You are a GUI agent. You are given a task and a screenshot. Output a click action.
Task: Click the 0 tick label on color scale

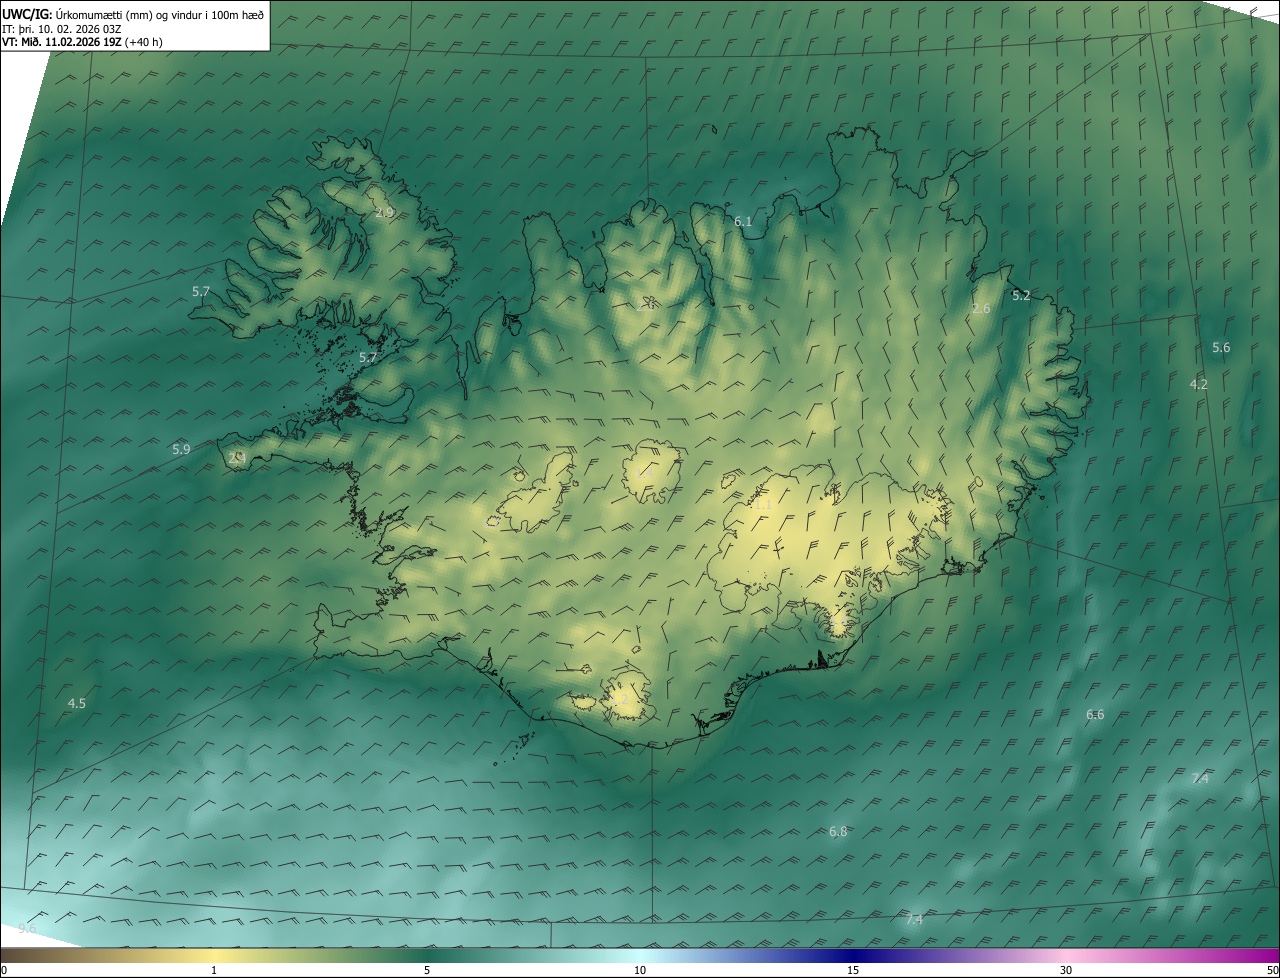click(x=4, y=970)
